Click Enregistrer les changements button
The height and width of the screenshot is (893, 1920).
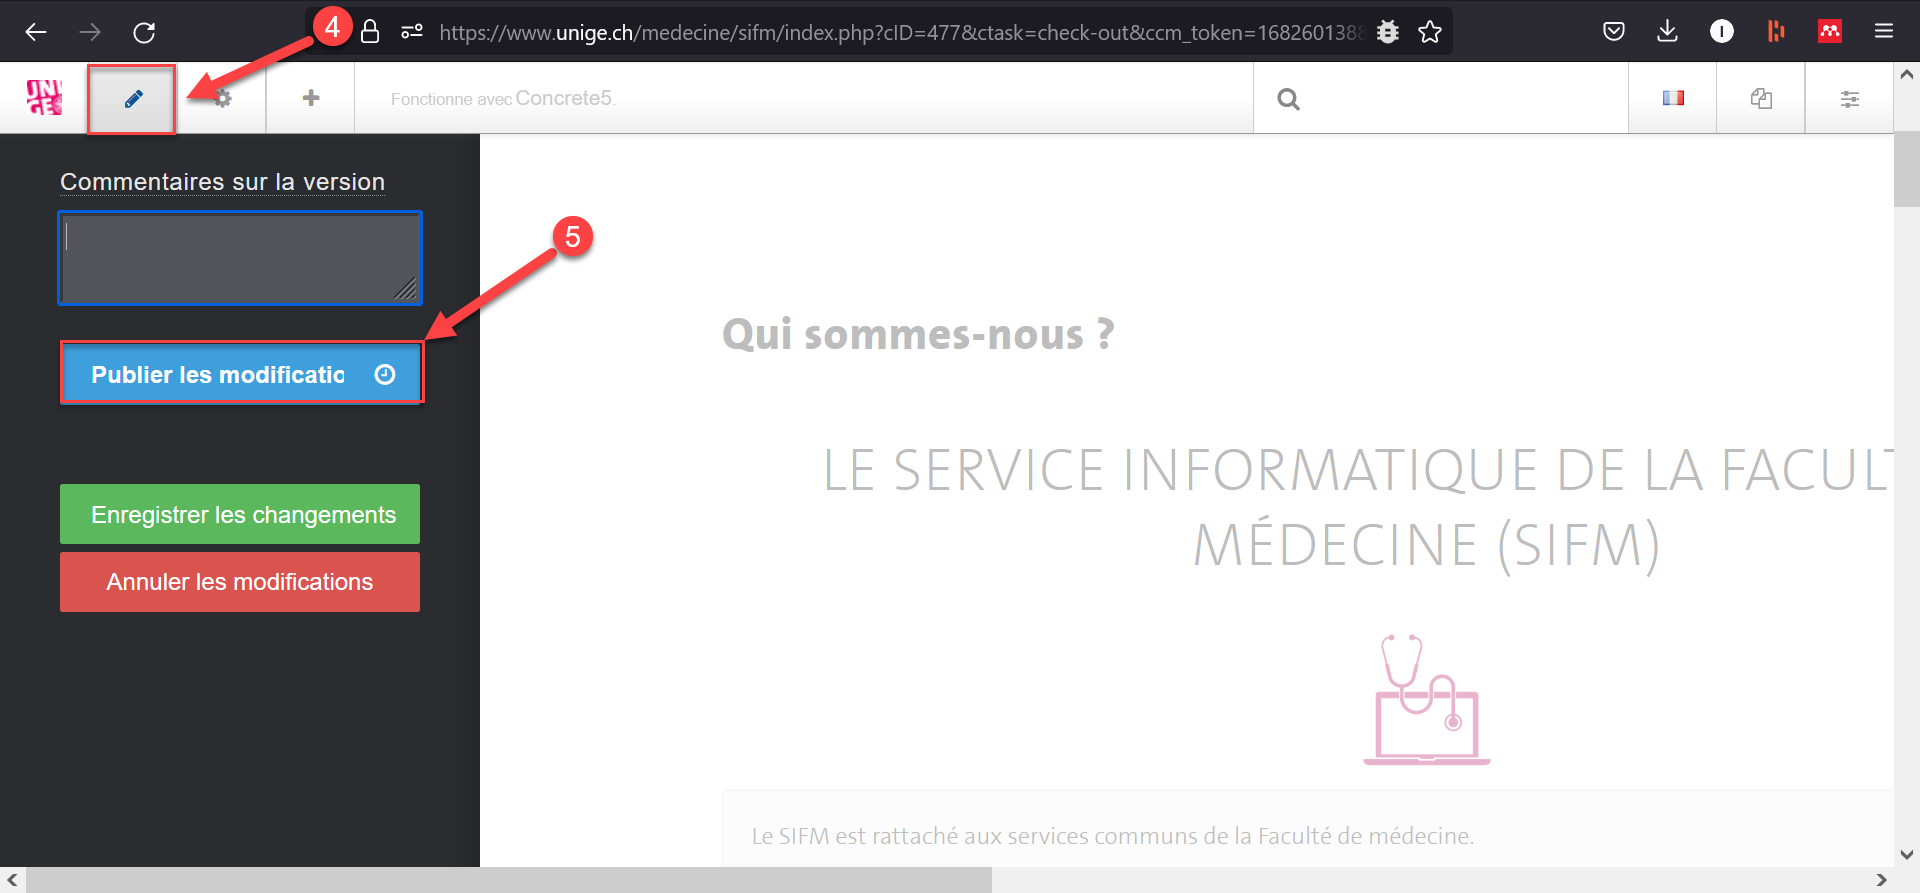tap(240, 514)
